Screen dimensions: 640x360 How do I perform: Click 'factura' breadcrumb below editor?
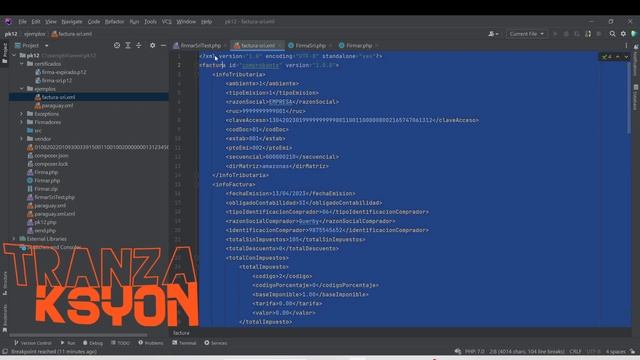click(181, 333)
